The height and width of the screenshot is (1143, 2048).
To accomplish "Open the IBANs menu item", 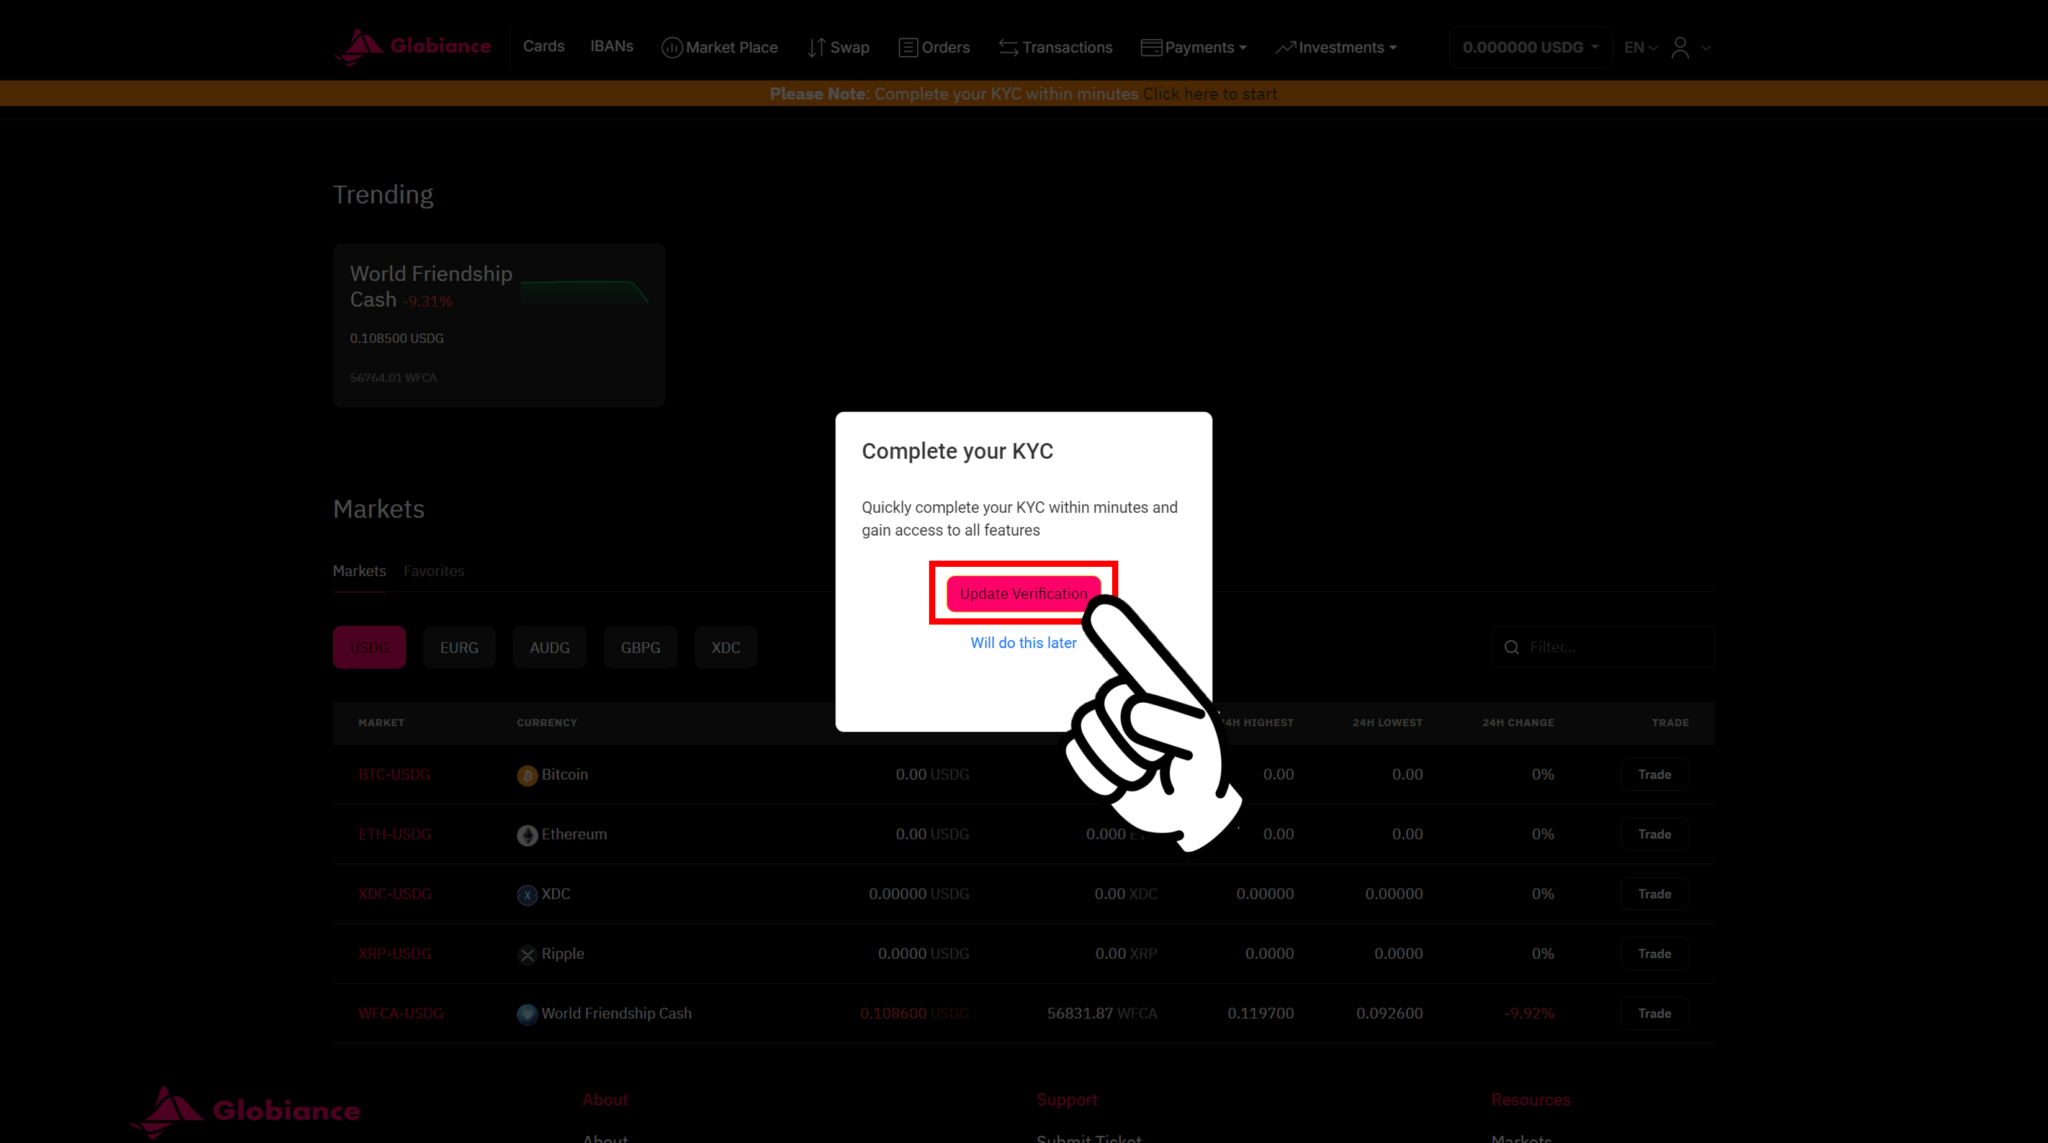I will coord(611,46).
